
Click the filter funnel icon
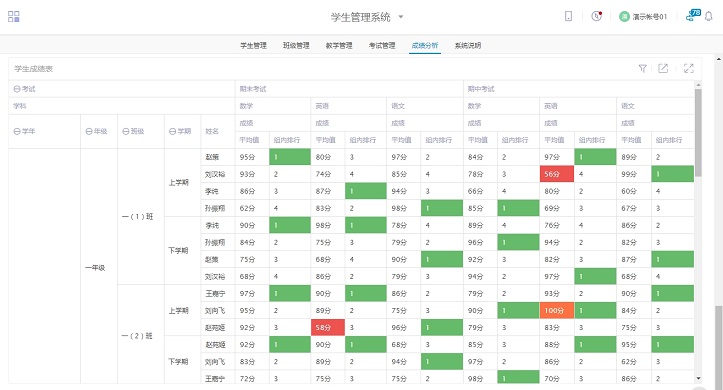click(642, 69)
